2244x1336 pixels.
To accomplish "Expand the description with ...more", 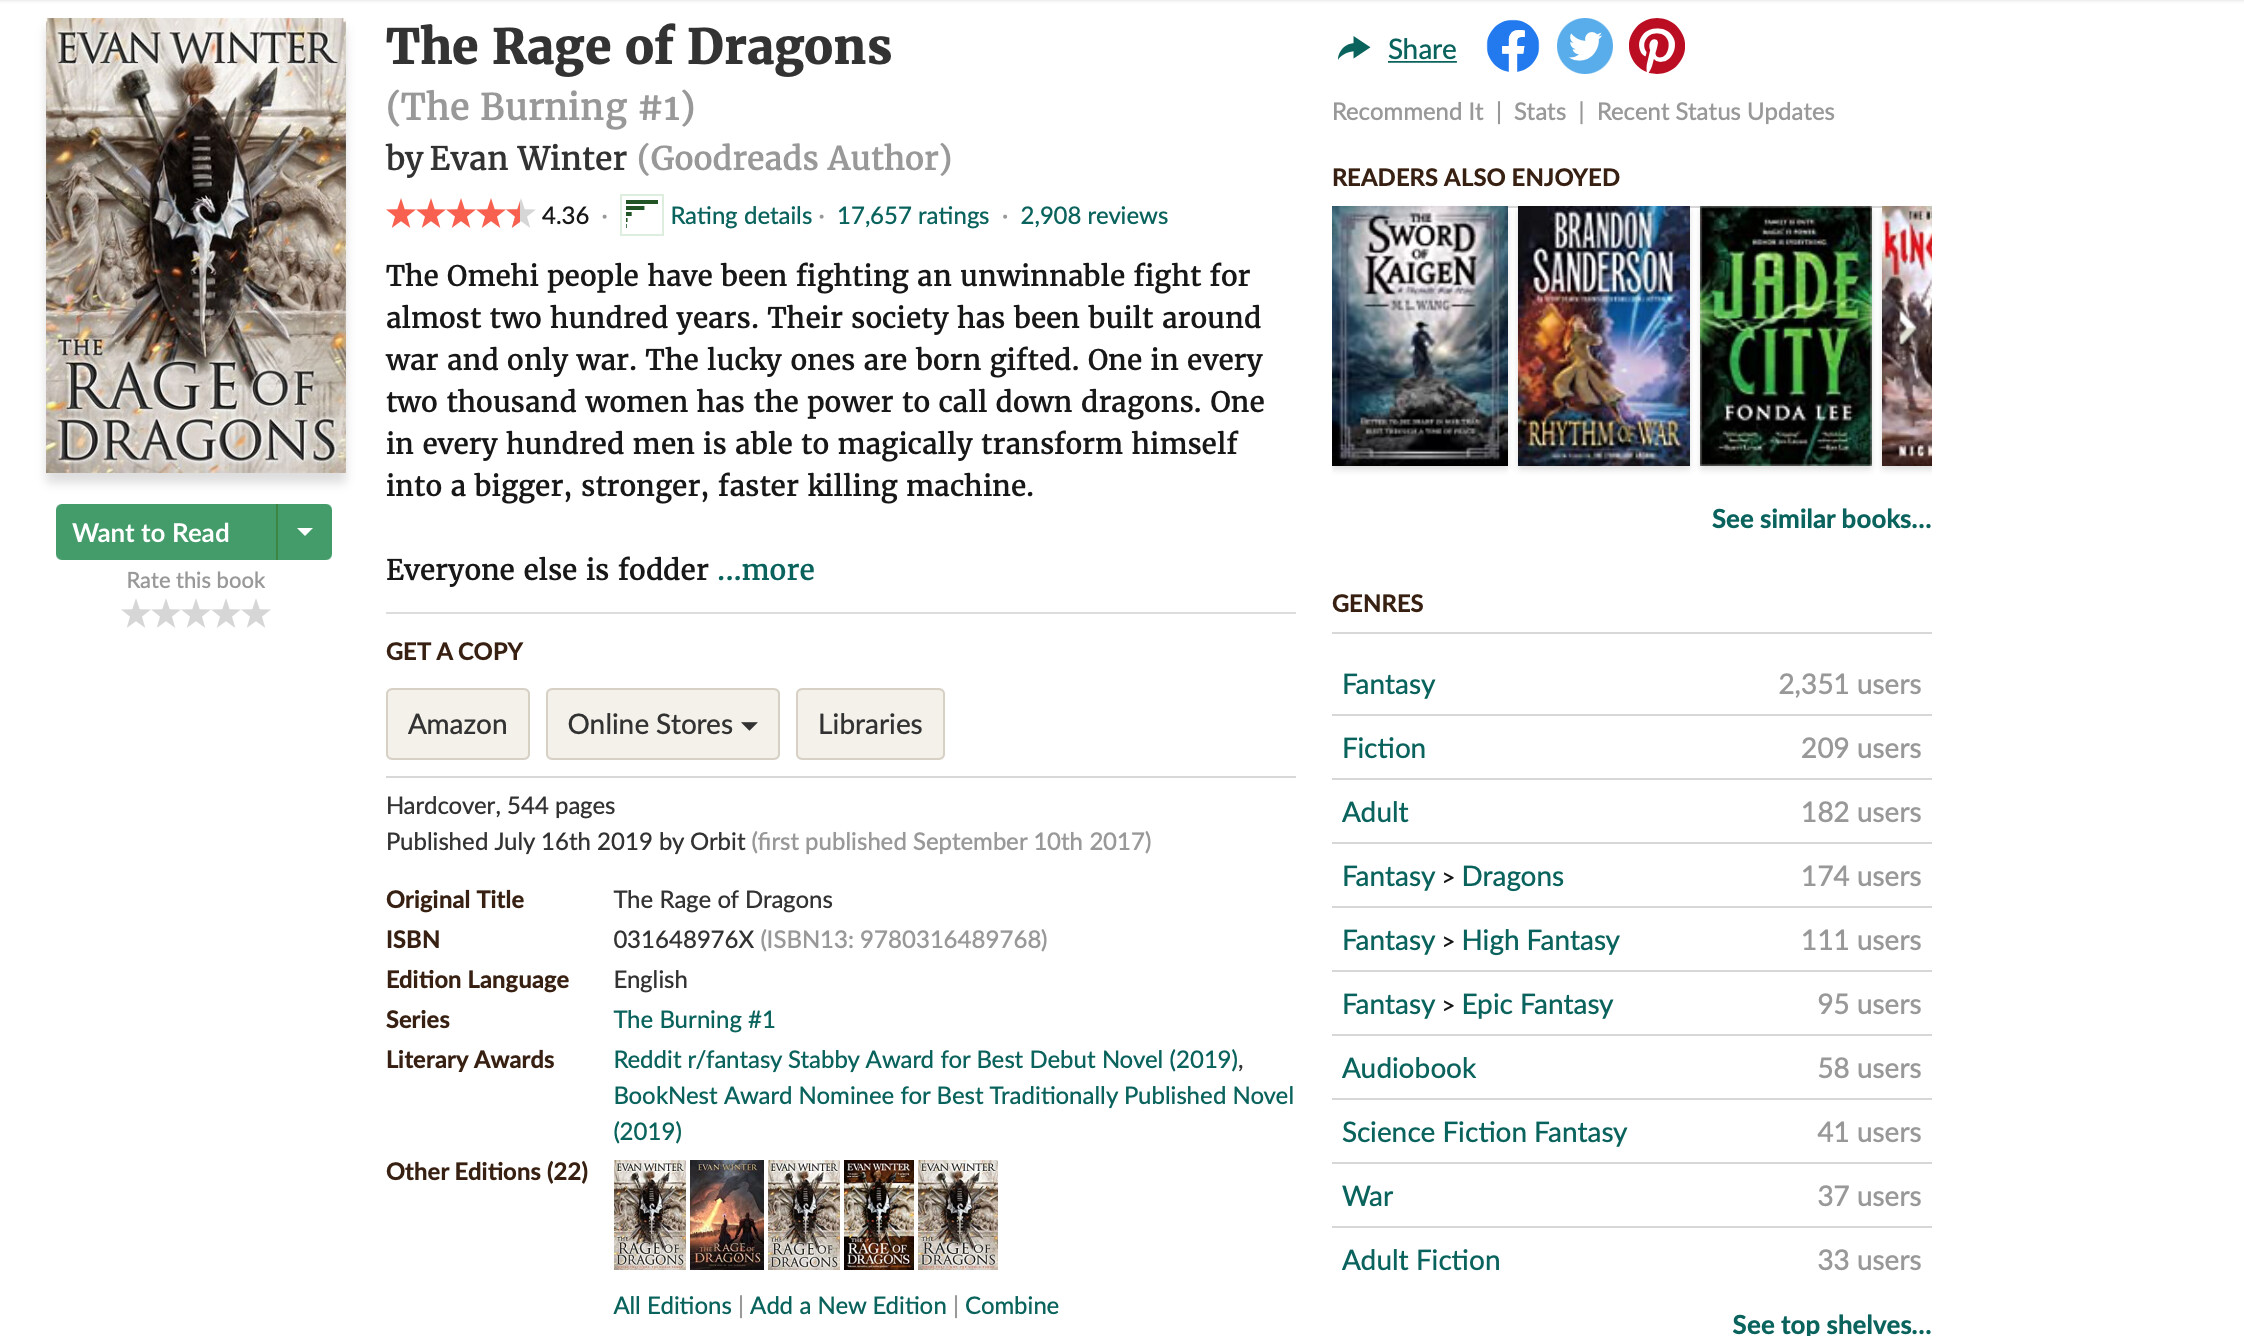I will [766, 569].
